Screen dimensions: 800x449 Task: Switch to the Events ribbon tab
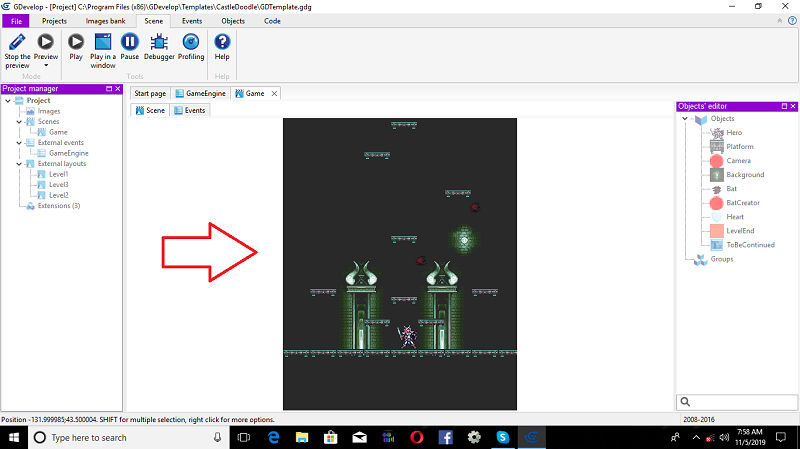click(192, 21)
